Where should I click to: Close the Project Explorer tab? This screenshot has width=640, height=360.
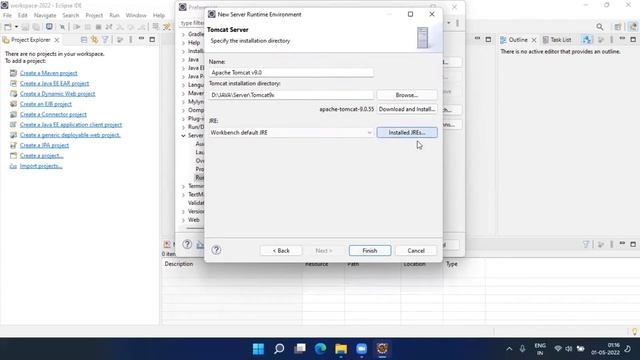57,40
